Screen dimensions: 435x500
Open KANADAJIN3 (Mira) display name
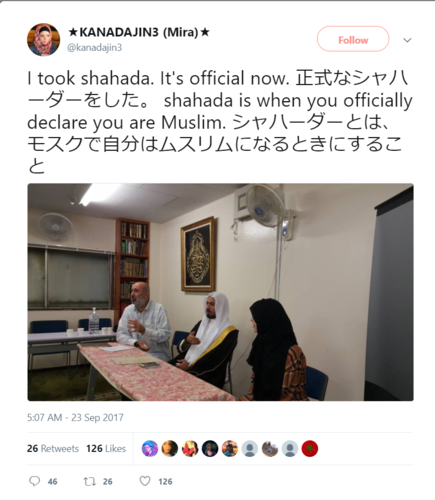(139, 32)
